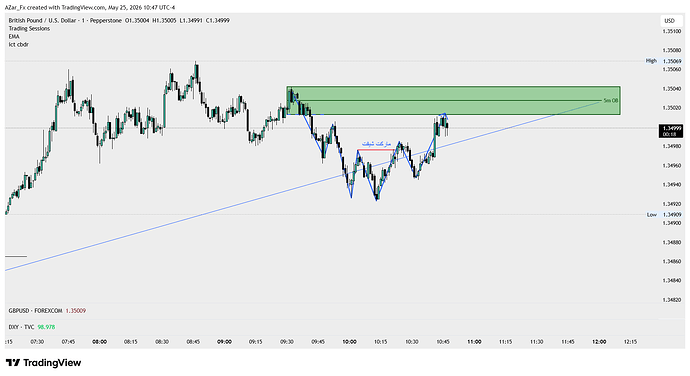Click the 10:15 time axis label
Image resolution: width=690 pixels, height=376 pixels.
381,342
